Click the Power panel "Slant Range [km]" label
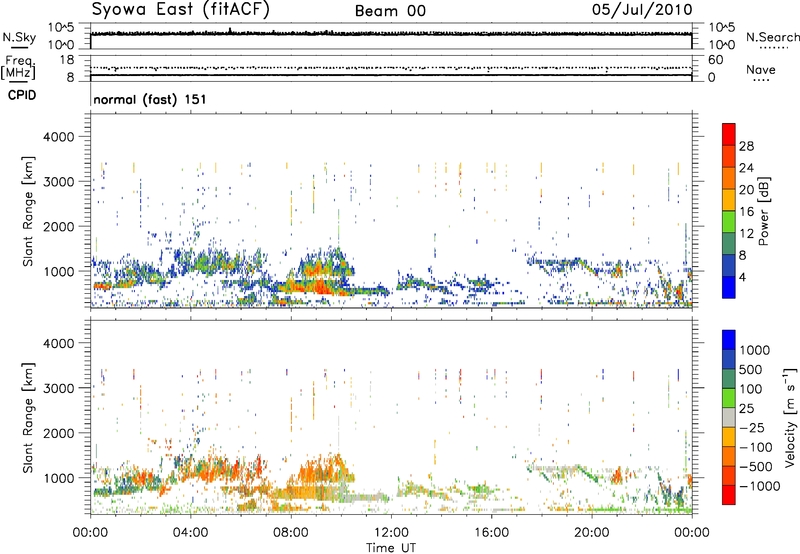Image resolution: width=800 pixels, height=554 pixels. (x=28, y=211)
